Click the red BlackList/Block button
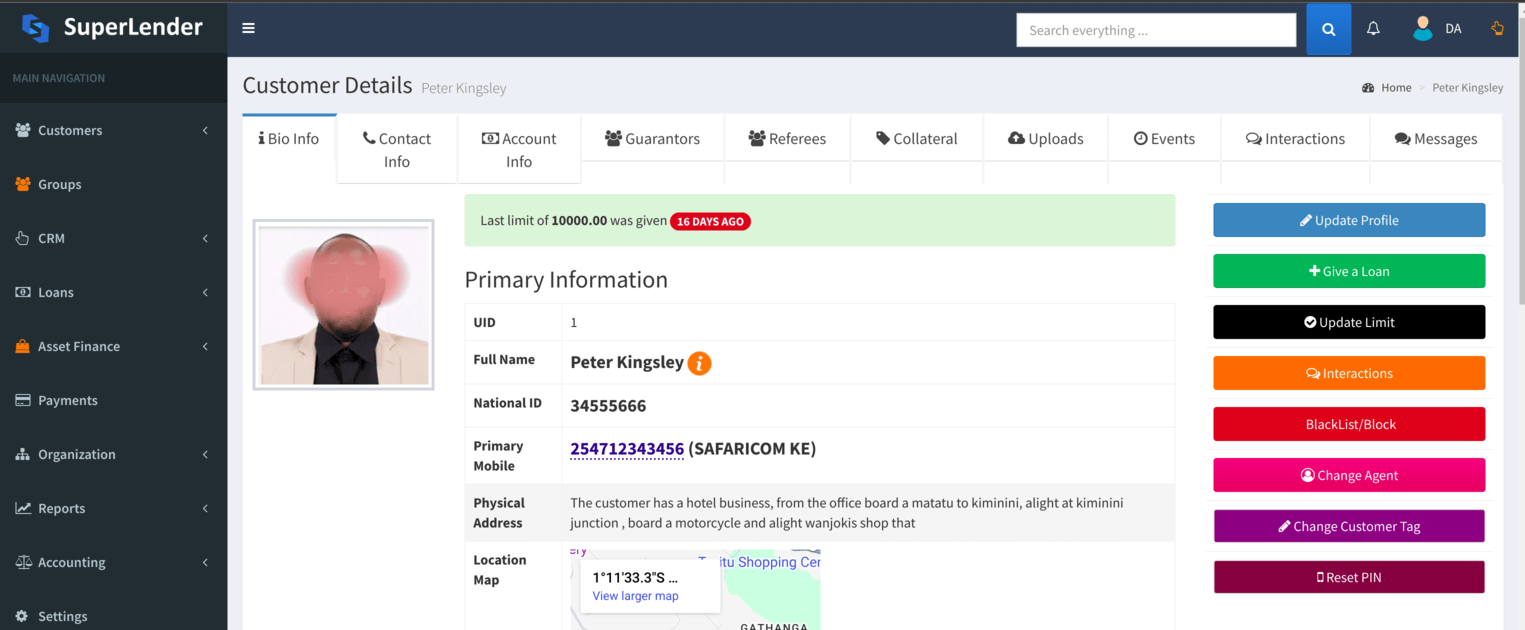1525x630 pixels. click(x=1349, y=424)
